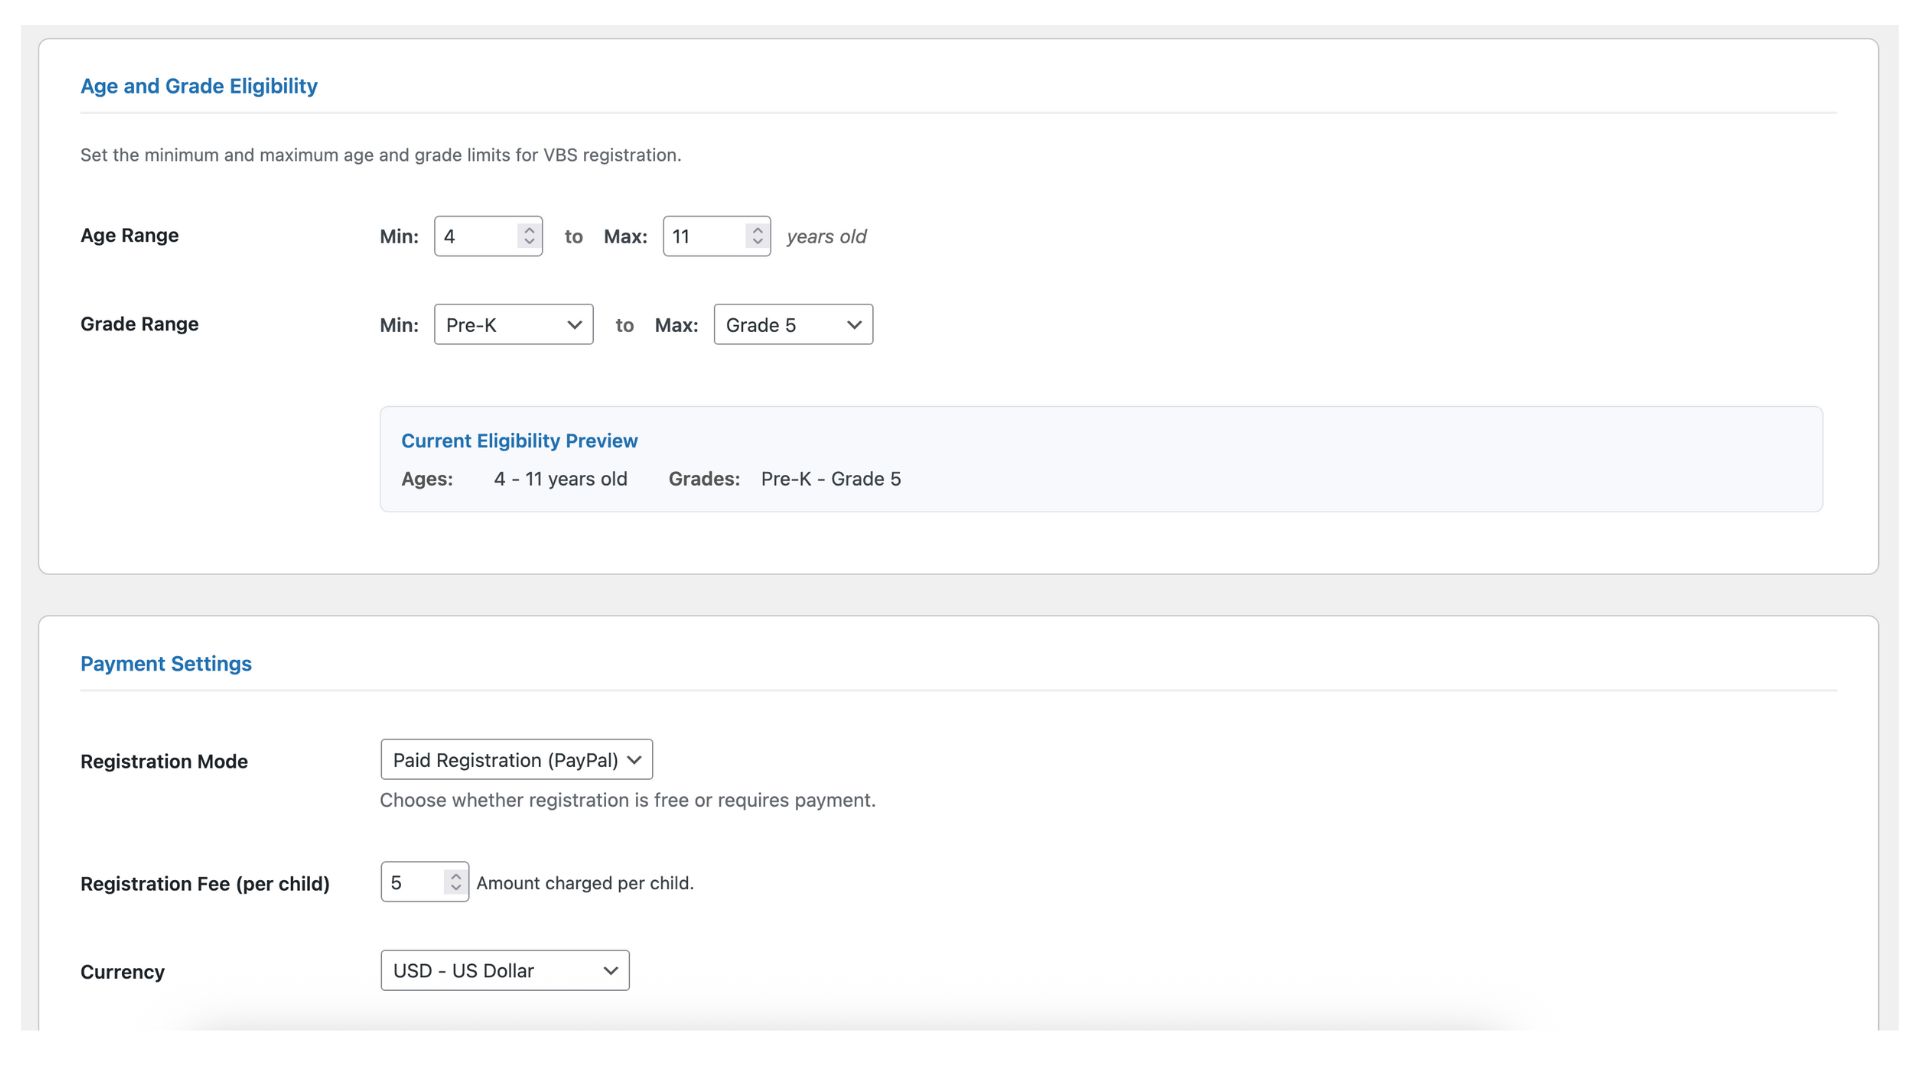
Task: Increase maximum age with up arrow
Action: 757,230
